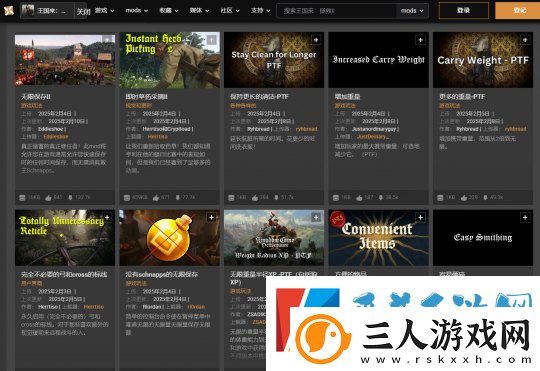This screenshot has width=540, height=371.
Task: Click the plus icon on Weight Radius XP card
Action: tap(316, 217)
